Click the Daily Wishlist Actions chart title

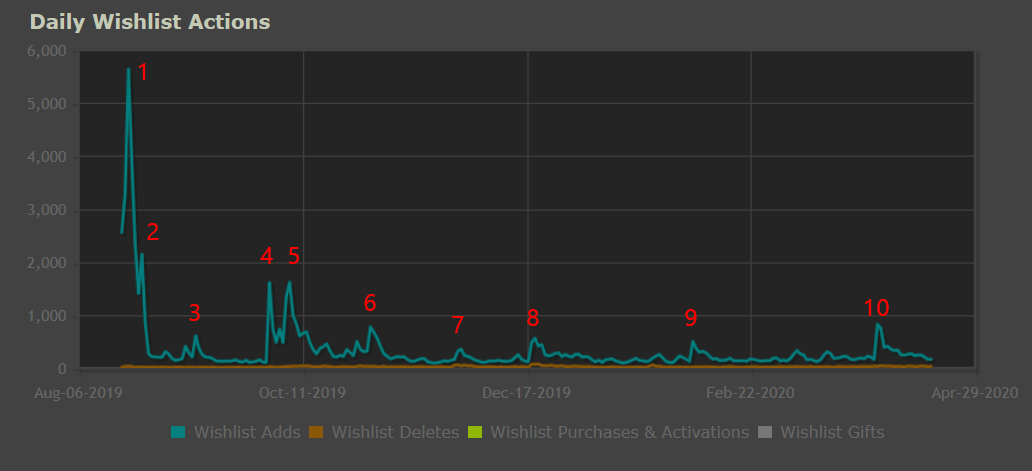[x=150, y=21]
